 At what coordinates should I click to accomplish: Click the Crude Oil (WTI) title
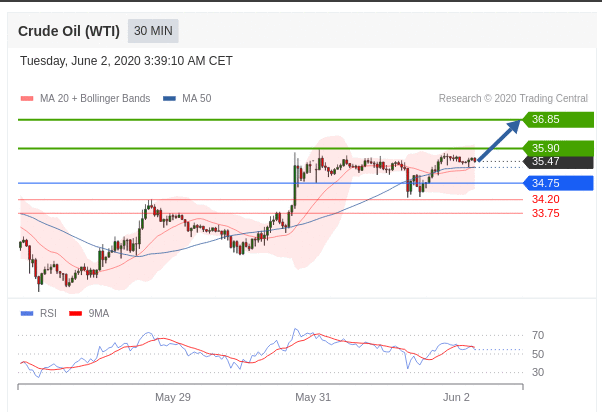coord(69,31)
